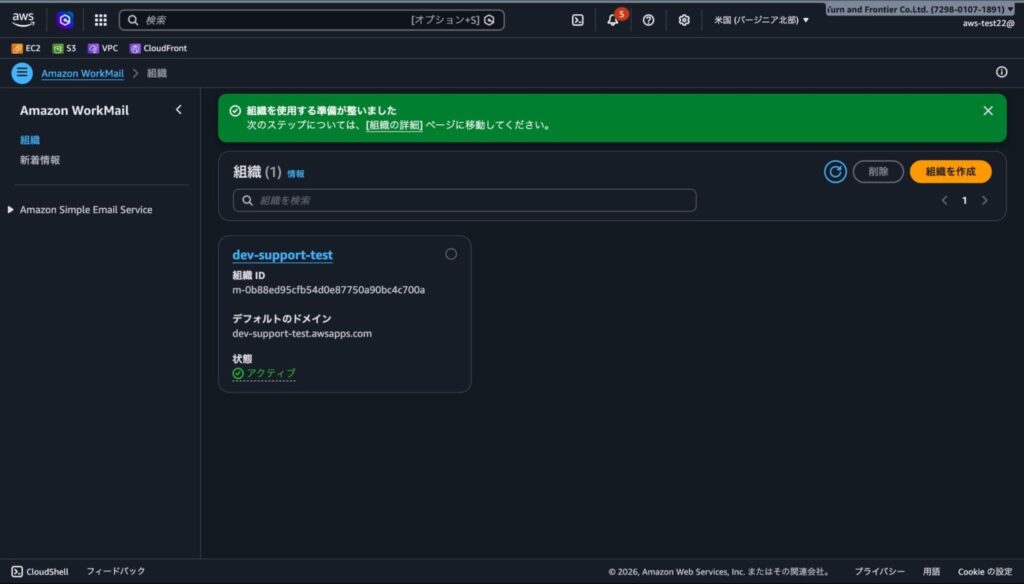Open the region selector 米国 (バージニア北部)
The height and width of the screenshot is (584, 1024).
tap(761, 20)
